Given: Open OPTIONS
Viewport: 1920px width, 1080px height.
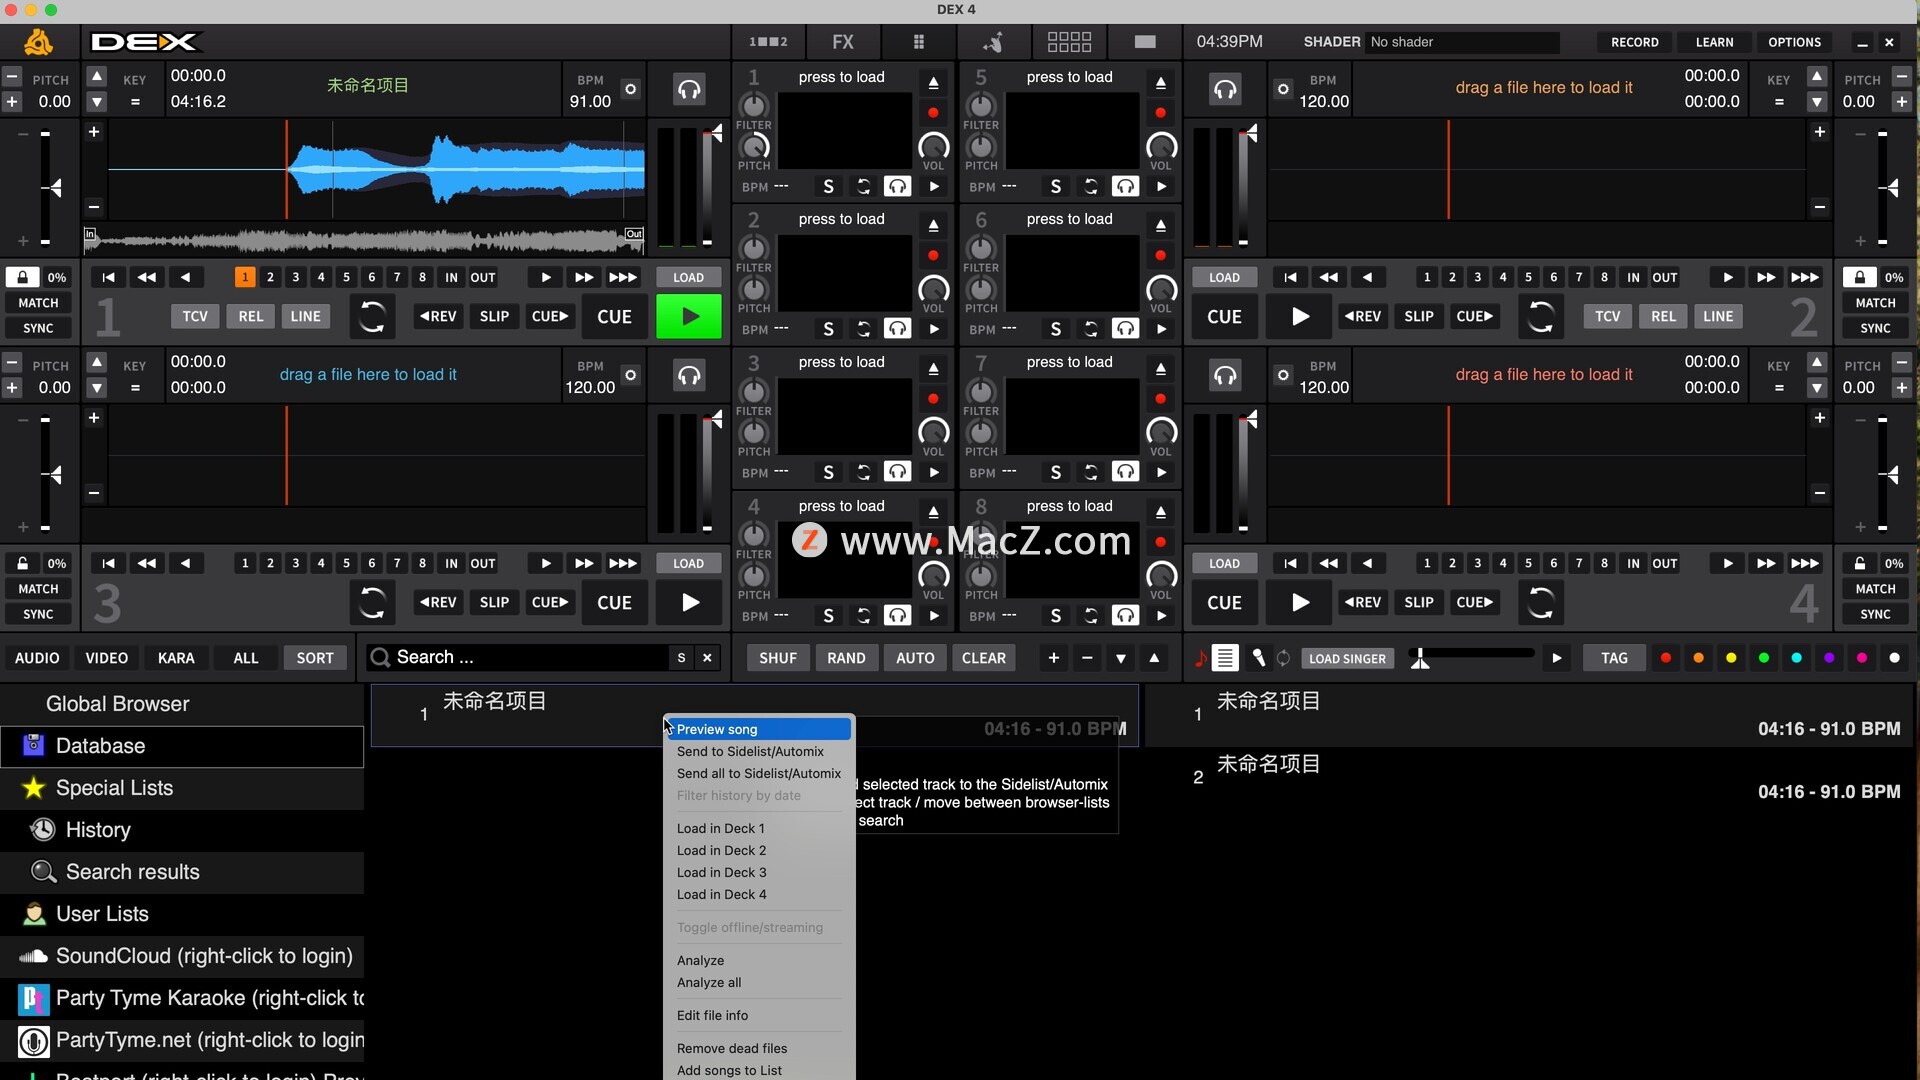Looking at the screenshot, I should pos(1794,42).
